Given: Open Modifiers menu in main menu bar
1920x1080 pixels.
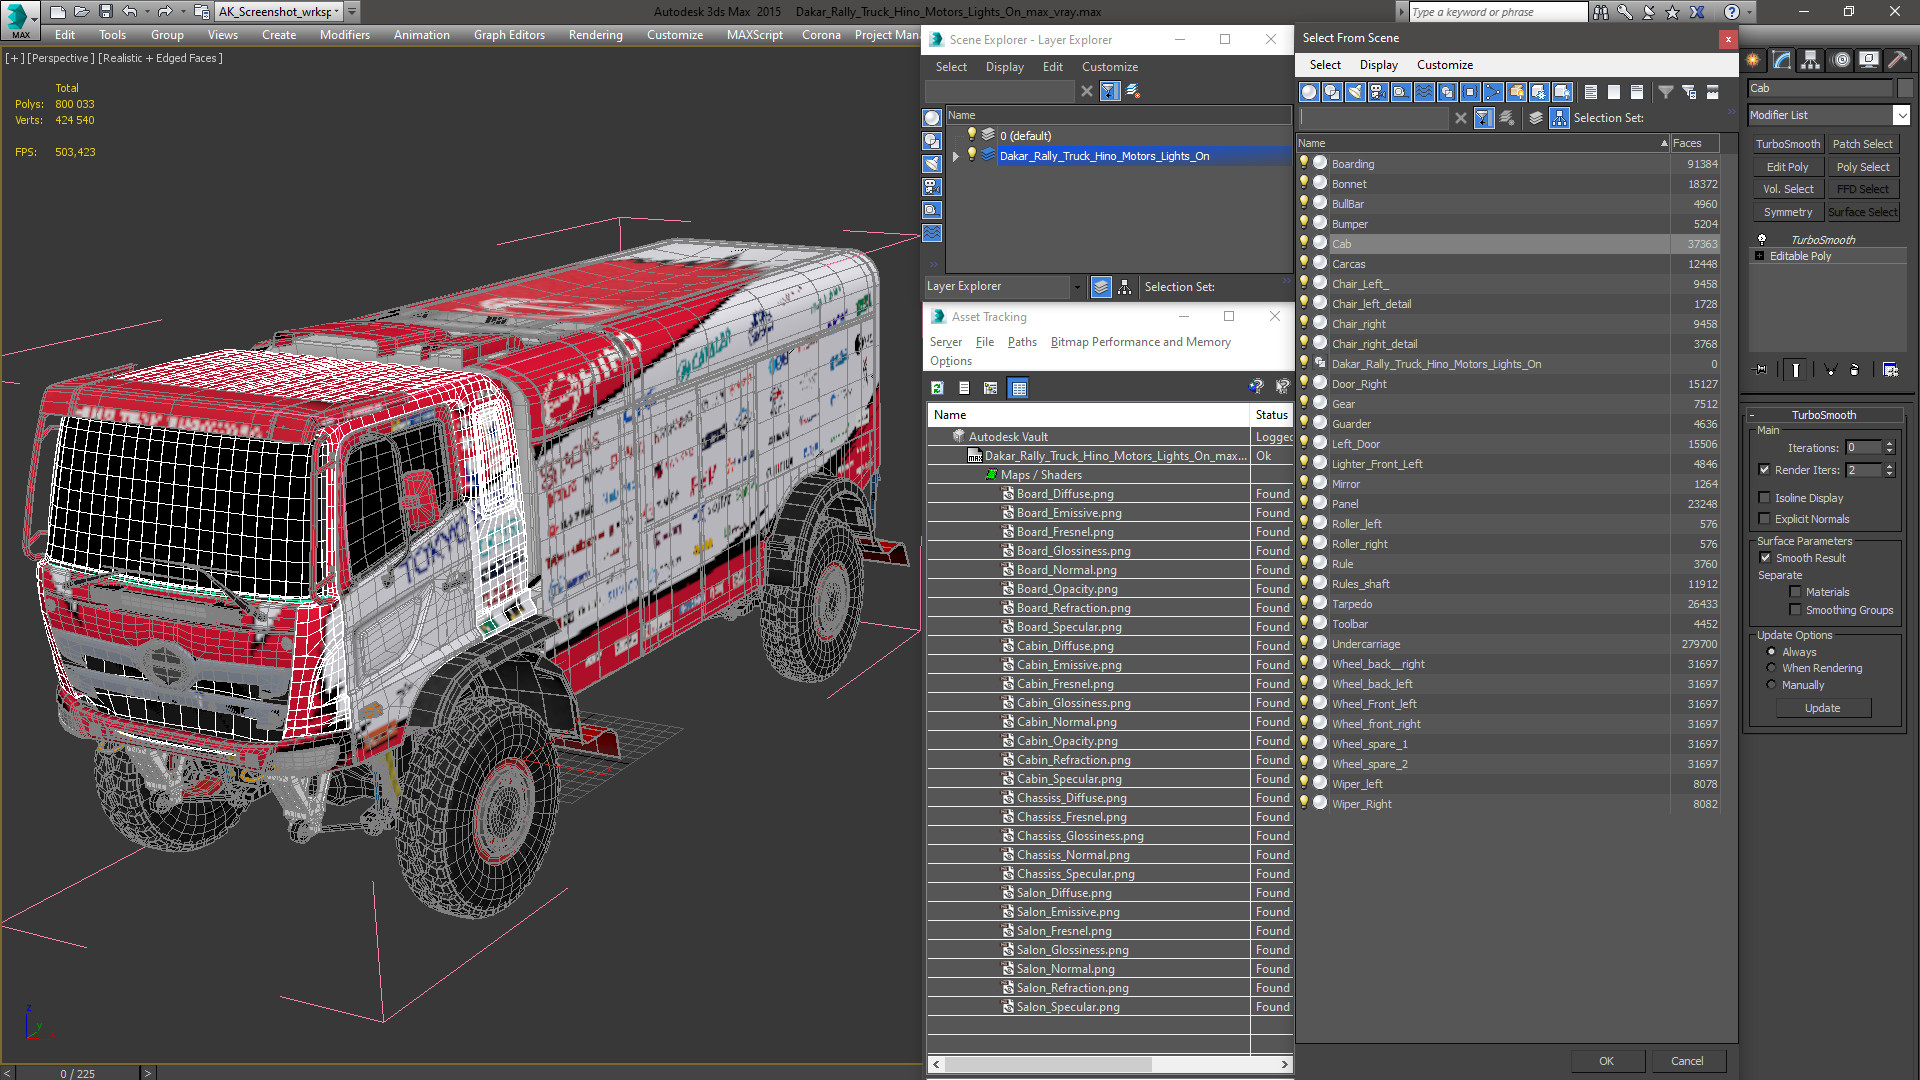Looking at the screenshot, I should 344,35.
